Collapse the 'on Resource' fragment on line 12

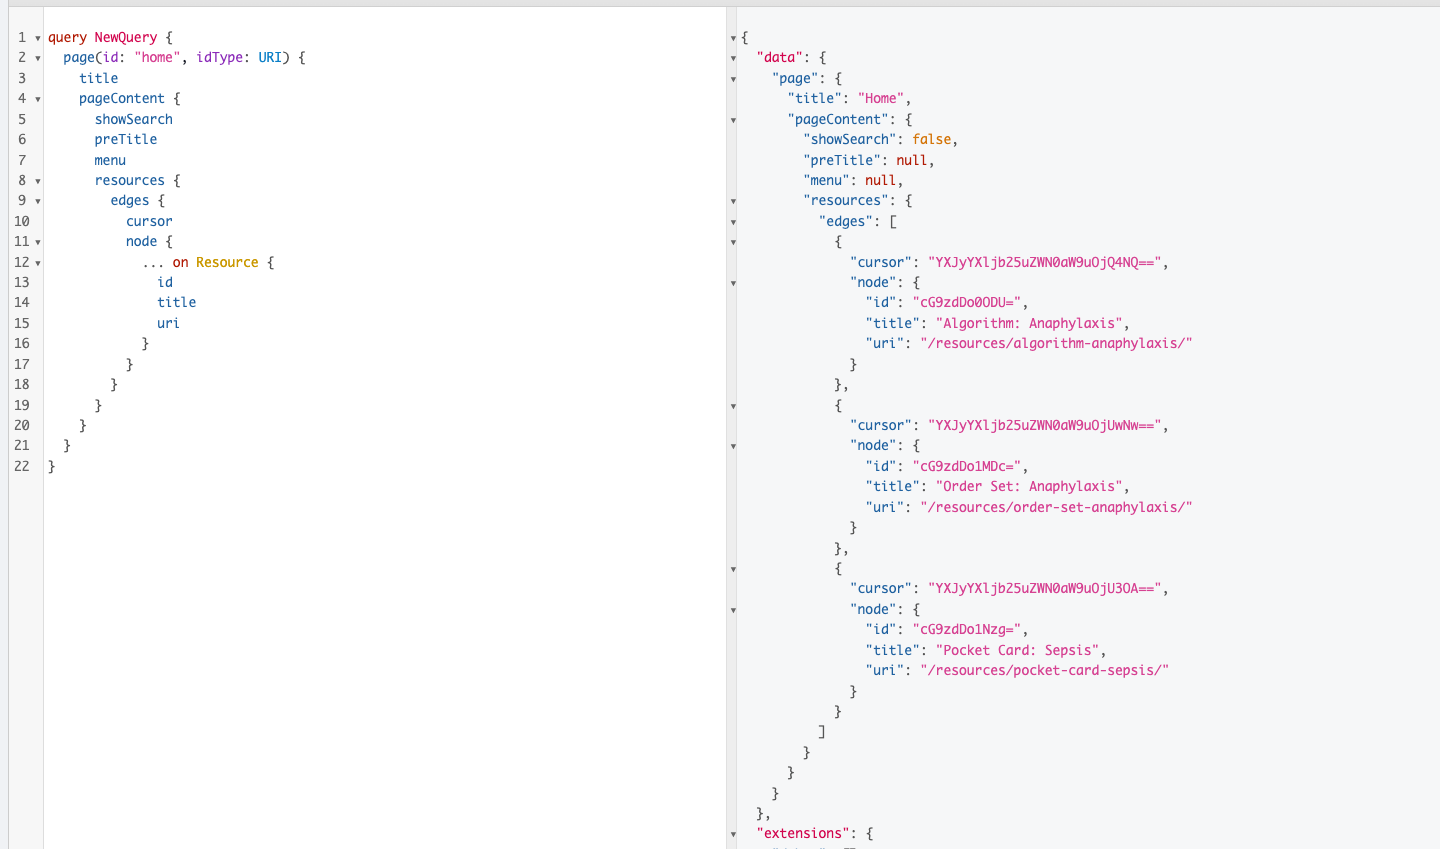click(x=38, y=263)
